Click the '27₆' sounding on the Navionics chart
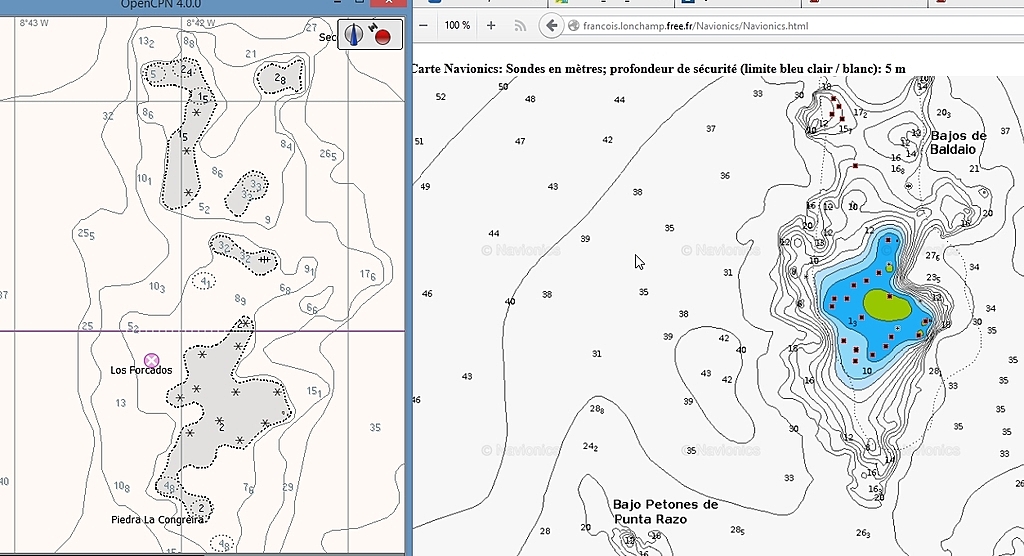Image resolution: width=1024 pixels, height=556 pixels. 933,256
